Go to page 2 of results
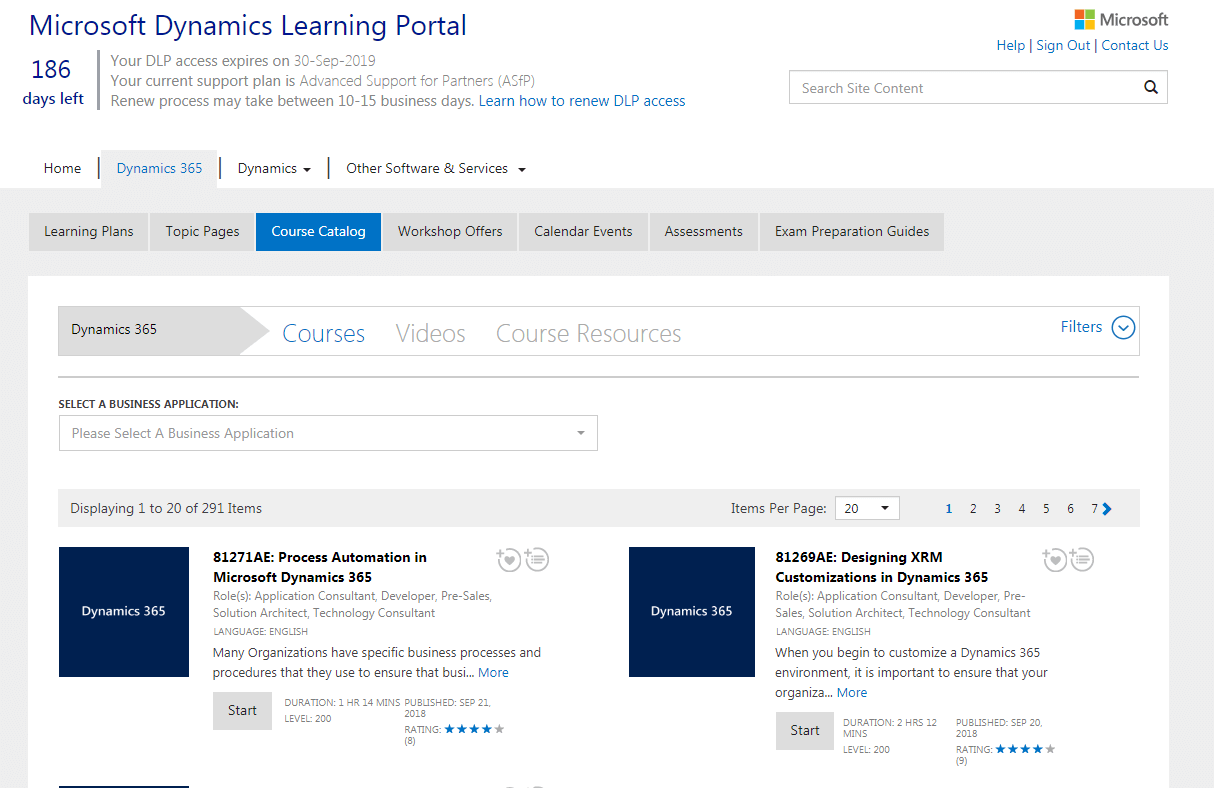This screenshot has height=788, width=1214. (973, 509)
